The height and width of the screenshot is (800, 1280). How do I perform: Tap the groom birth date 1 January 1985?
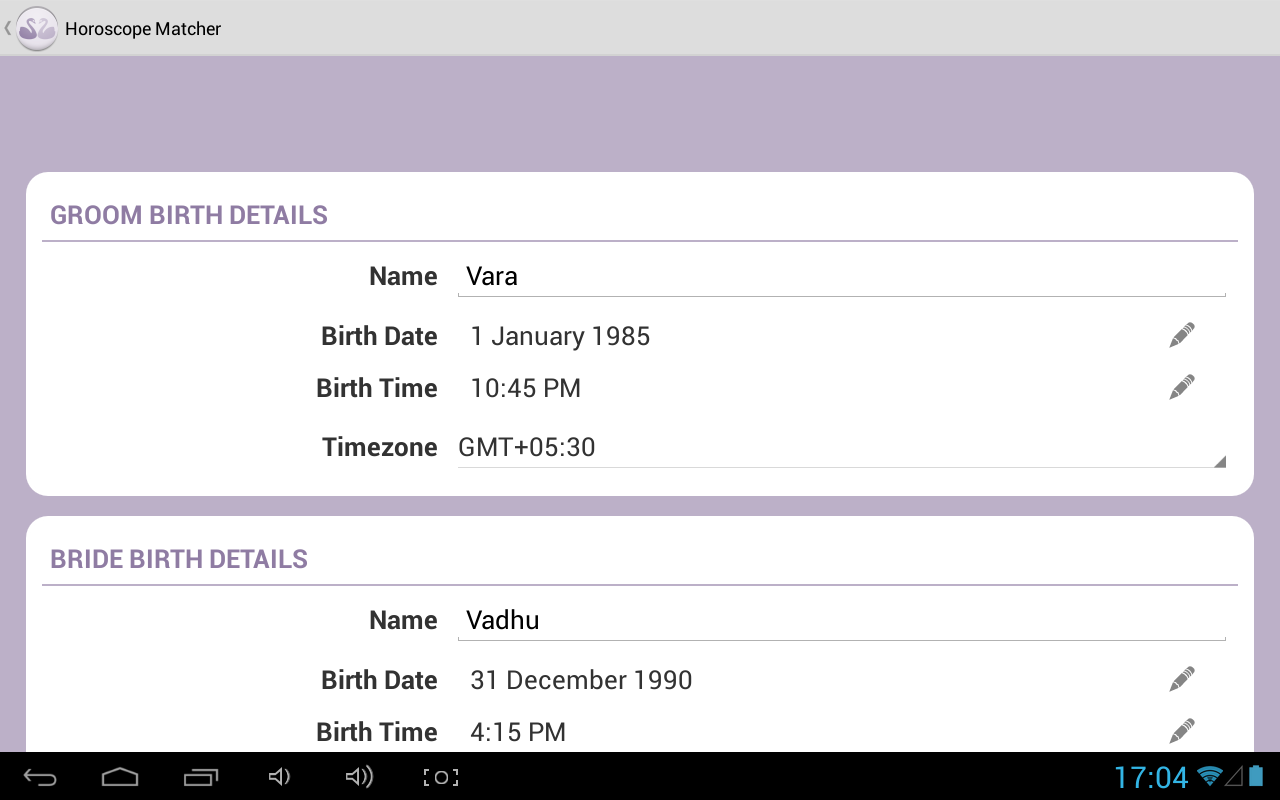tap(560, 337)
